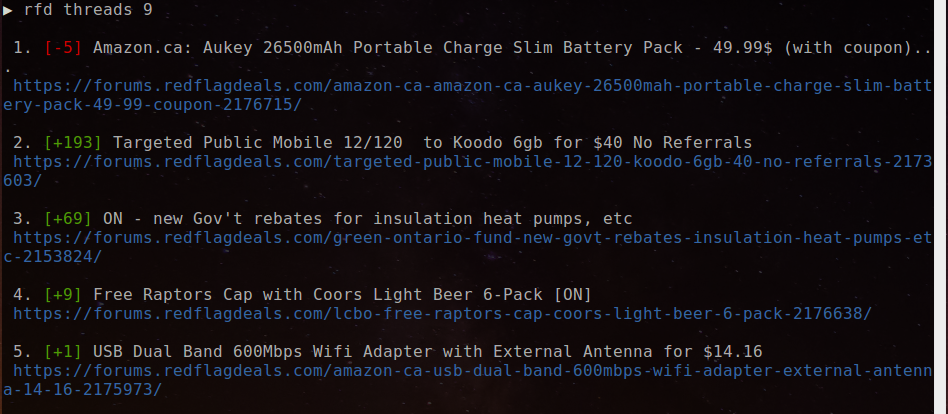The height and width of the screenshot is (414, 948).
Task: Click the prompt arrow before rfd command
Action: [7, 10]
